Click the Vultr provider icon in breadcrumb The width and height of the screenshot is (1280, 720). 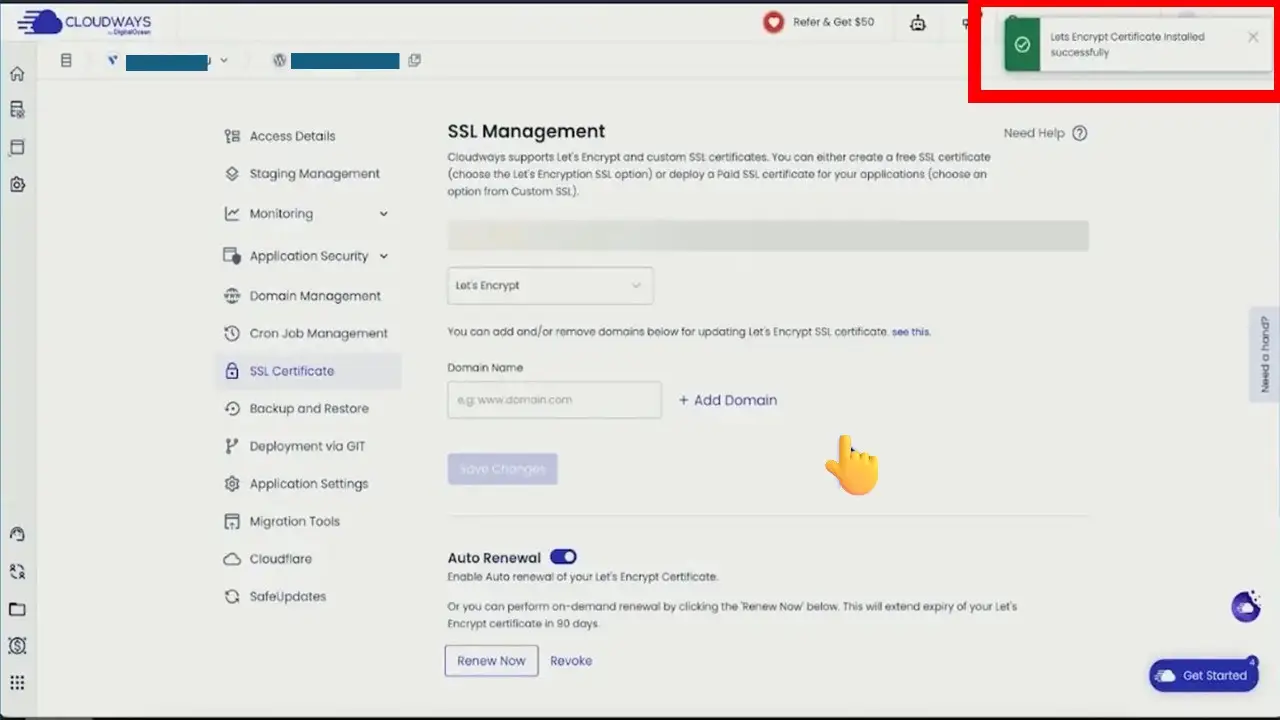coord(113,60)
